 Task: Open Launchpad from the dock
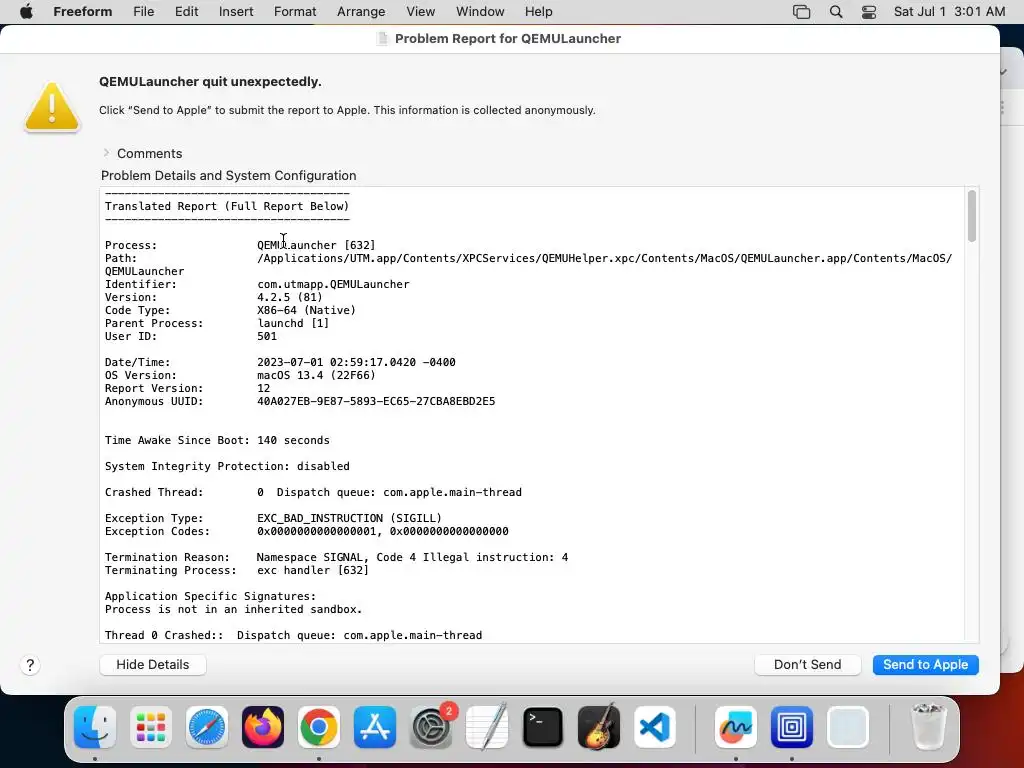point(151,727)
